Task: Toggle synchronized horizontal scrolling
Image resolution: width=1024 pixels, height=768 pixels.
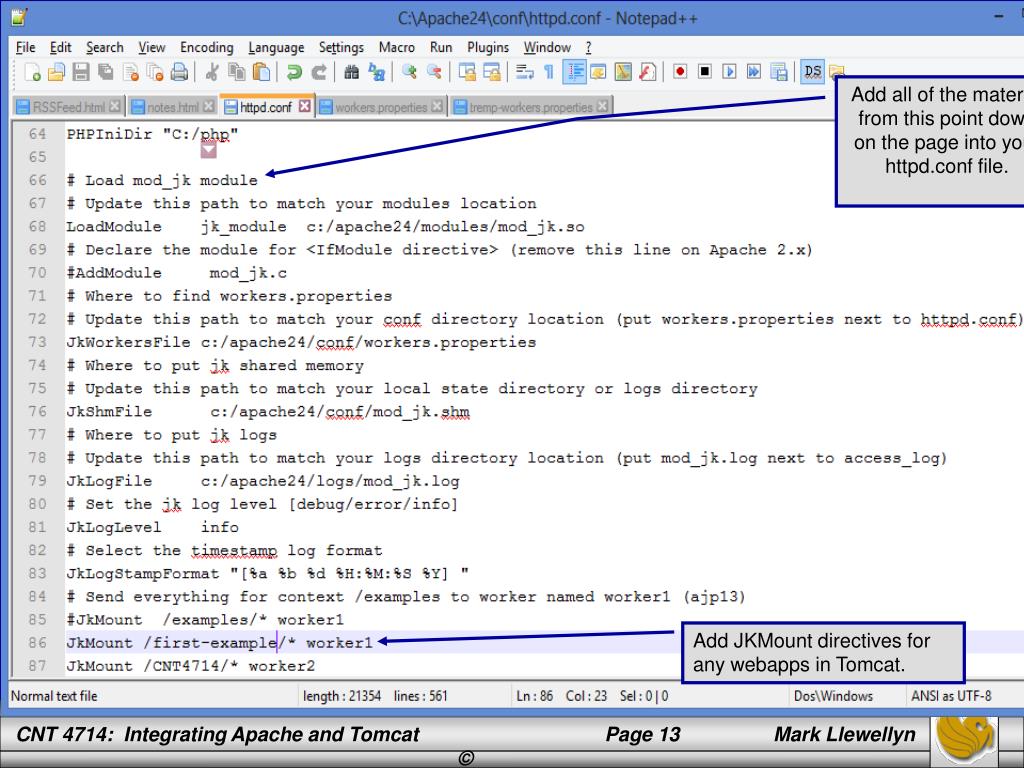Action: [492, 72]
